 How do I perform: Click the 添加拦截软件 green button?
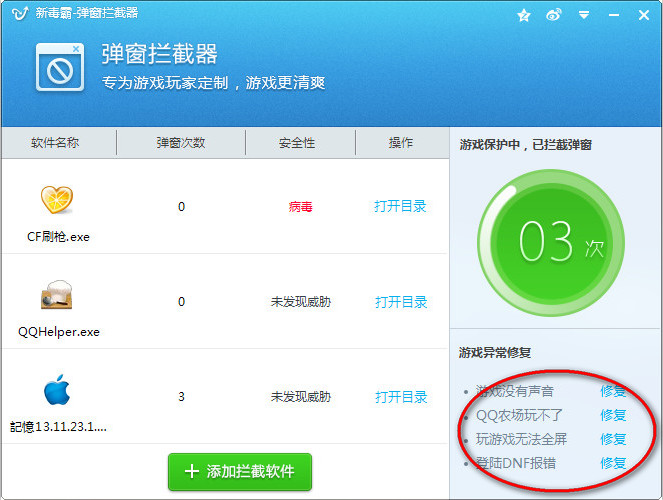[240, 472]
